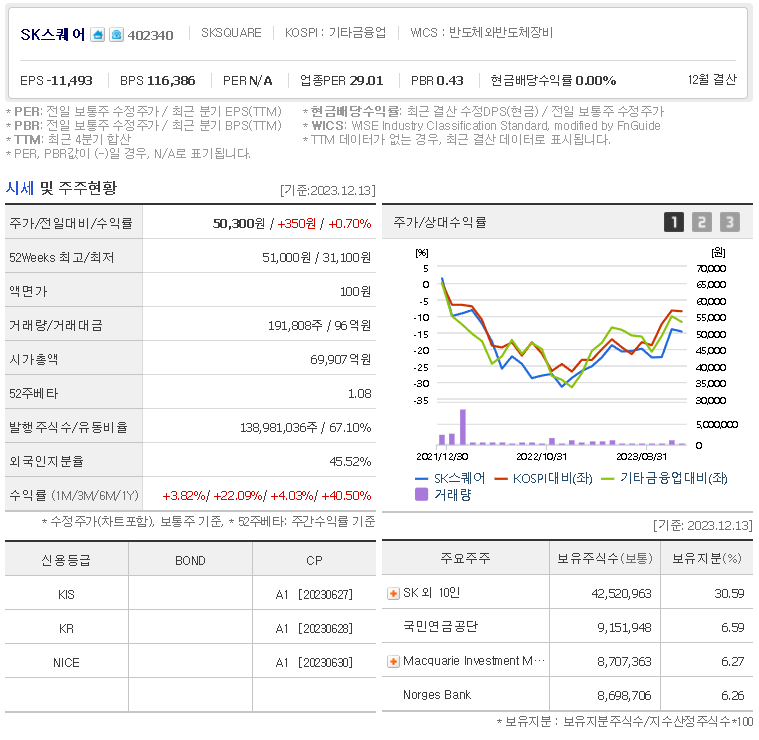
Task: Click the NICE credit rating row label
Action: [x=66, y=663]
